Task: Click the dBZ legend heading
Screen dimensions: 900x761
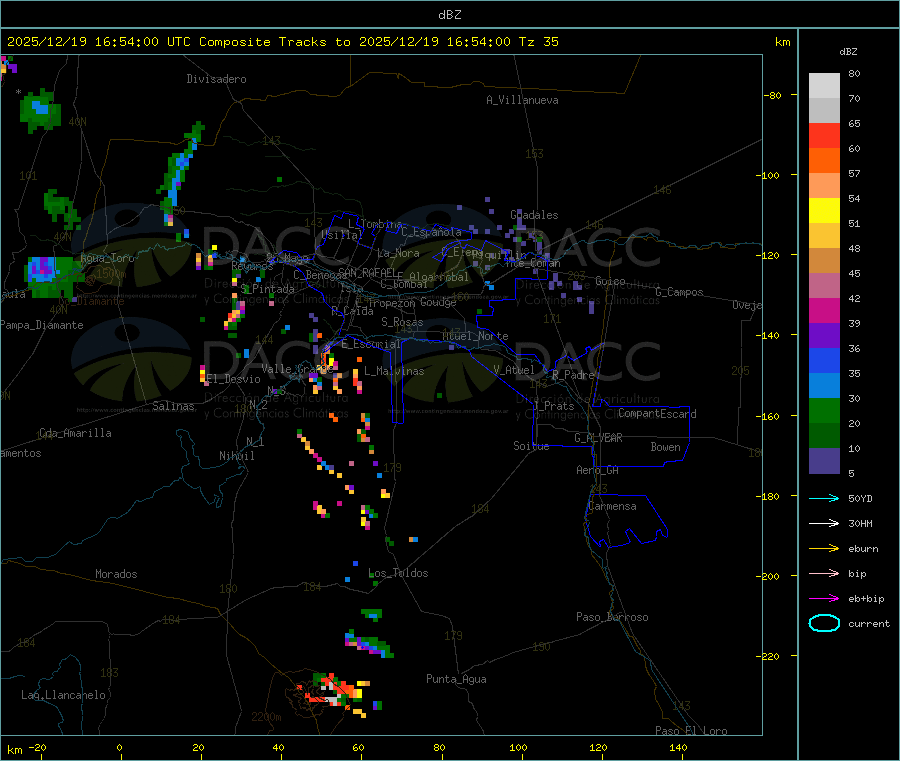Action: pos(848,52)
